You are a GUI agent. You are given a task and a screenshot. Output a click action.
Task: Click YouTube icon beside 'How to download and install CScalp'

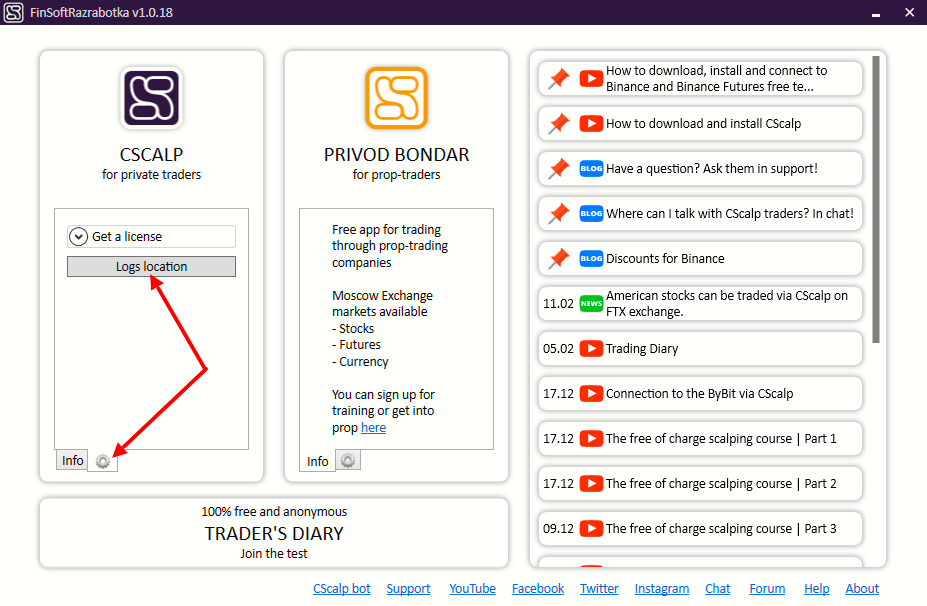coord(591,124)
